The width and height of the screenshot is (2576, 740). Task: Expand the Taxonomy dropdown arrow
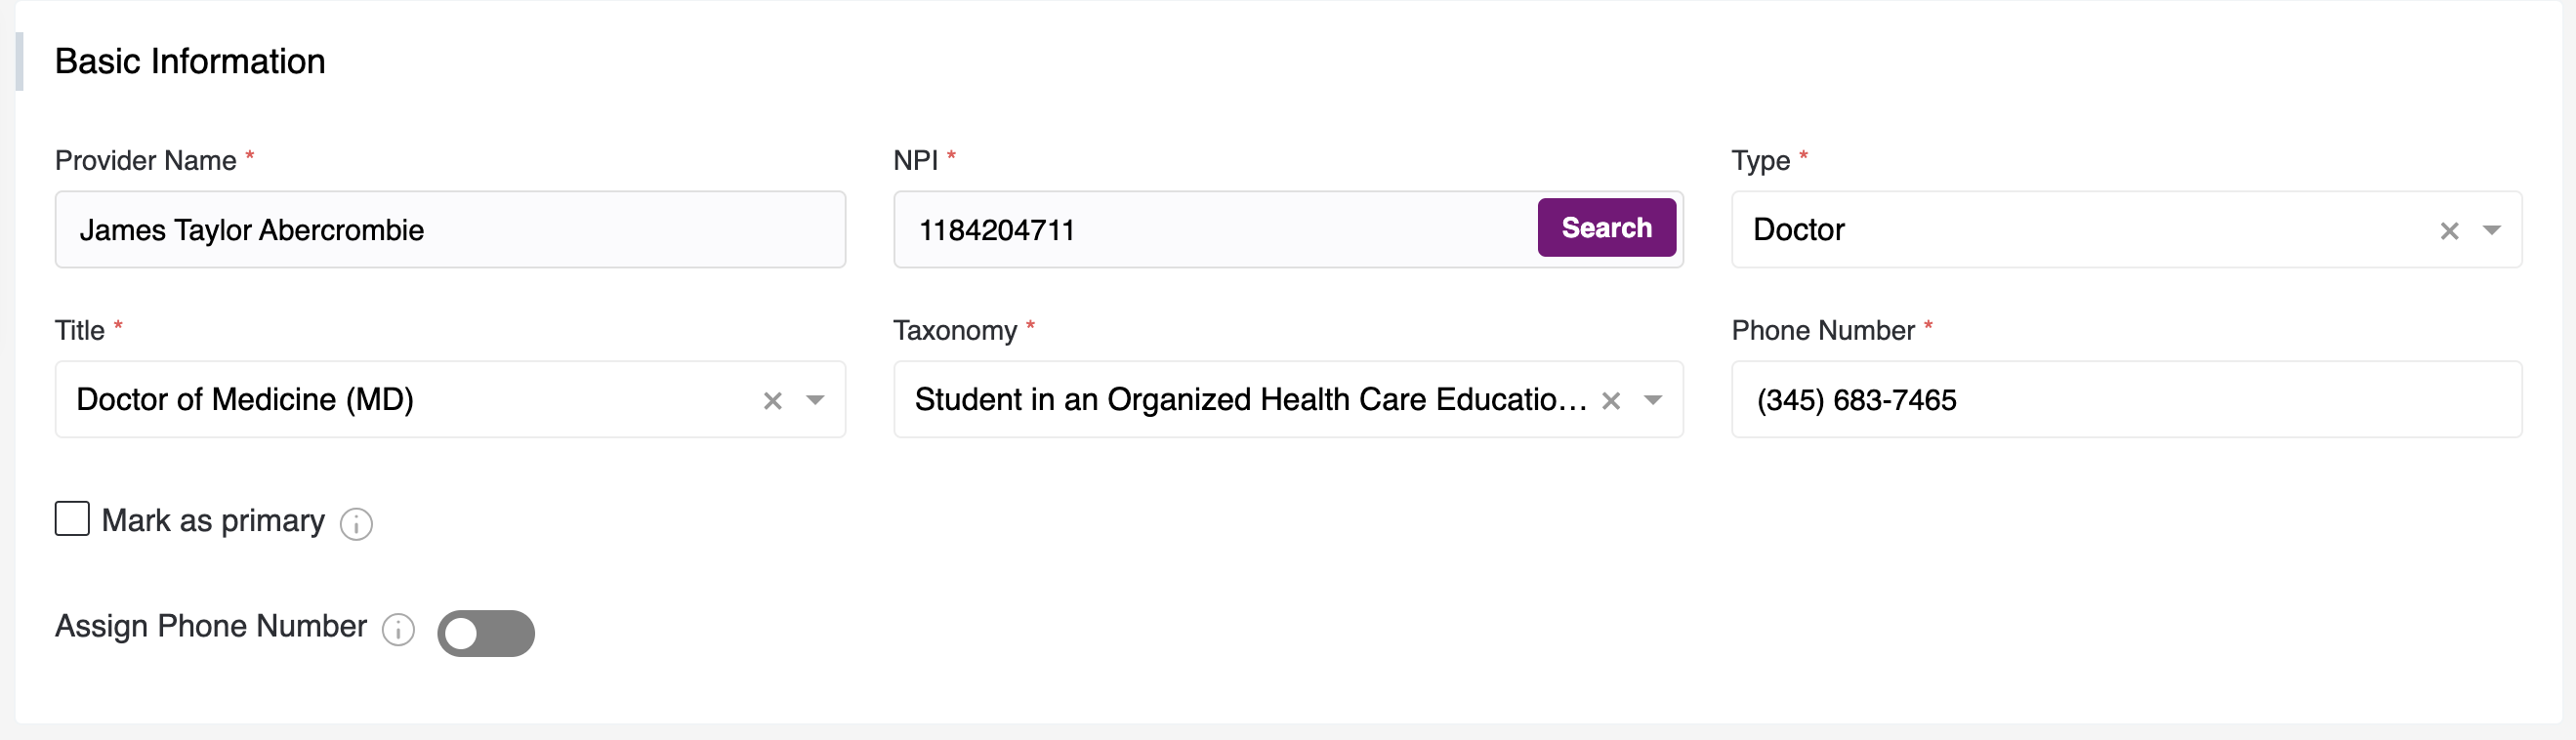pos(1653,401)
